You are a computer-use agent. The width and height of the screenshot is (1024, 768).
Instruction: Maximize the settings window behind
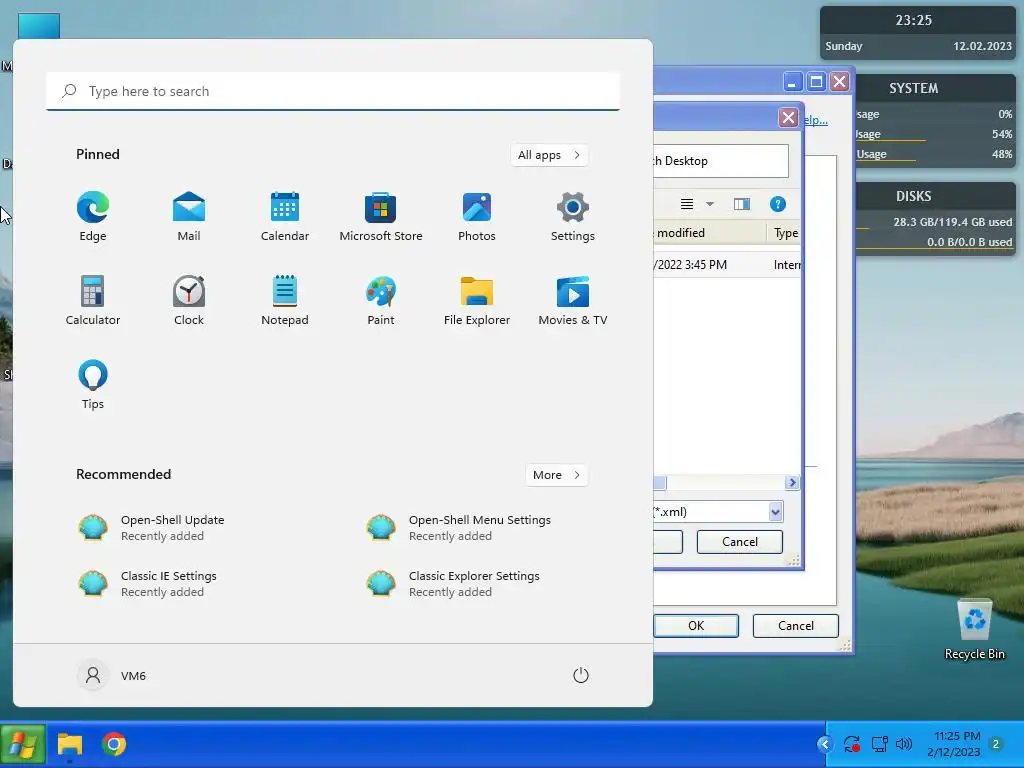(816, 82)
